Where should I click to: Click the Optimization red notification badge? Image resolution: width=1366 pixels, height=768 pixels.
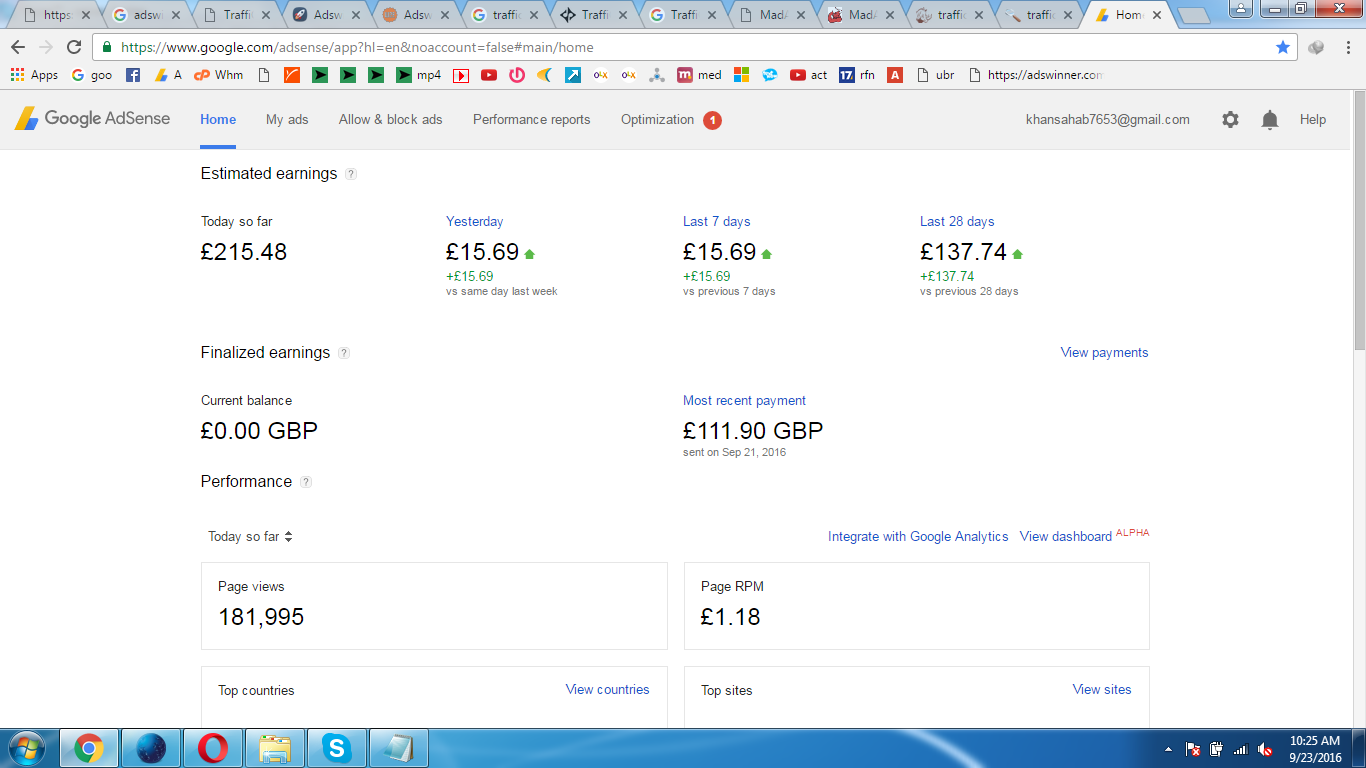click(x=712, y=120)
